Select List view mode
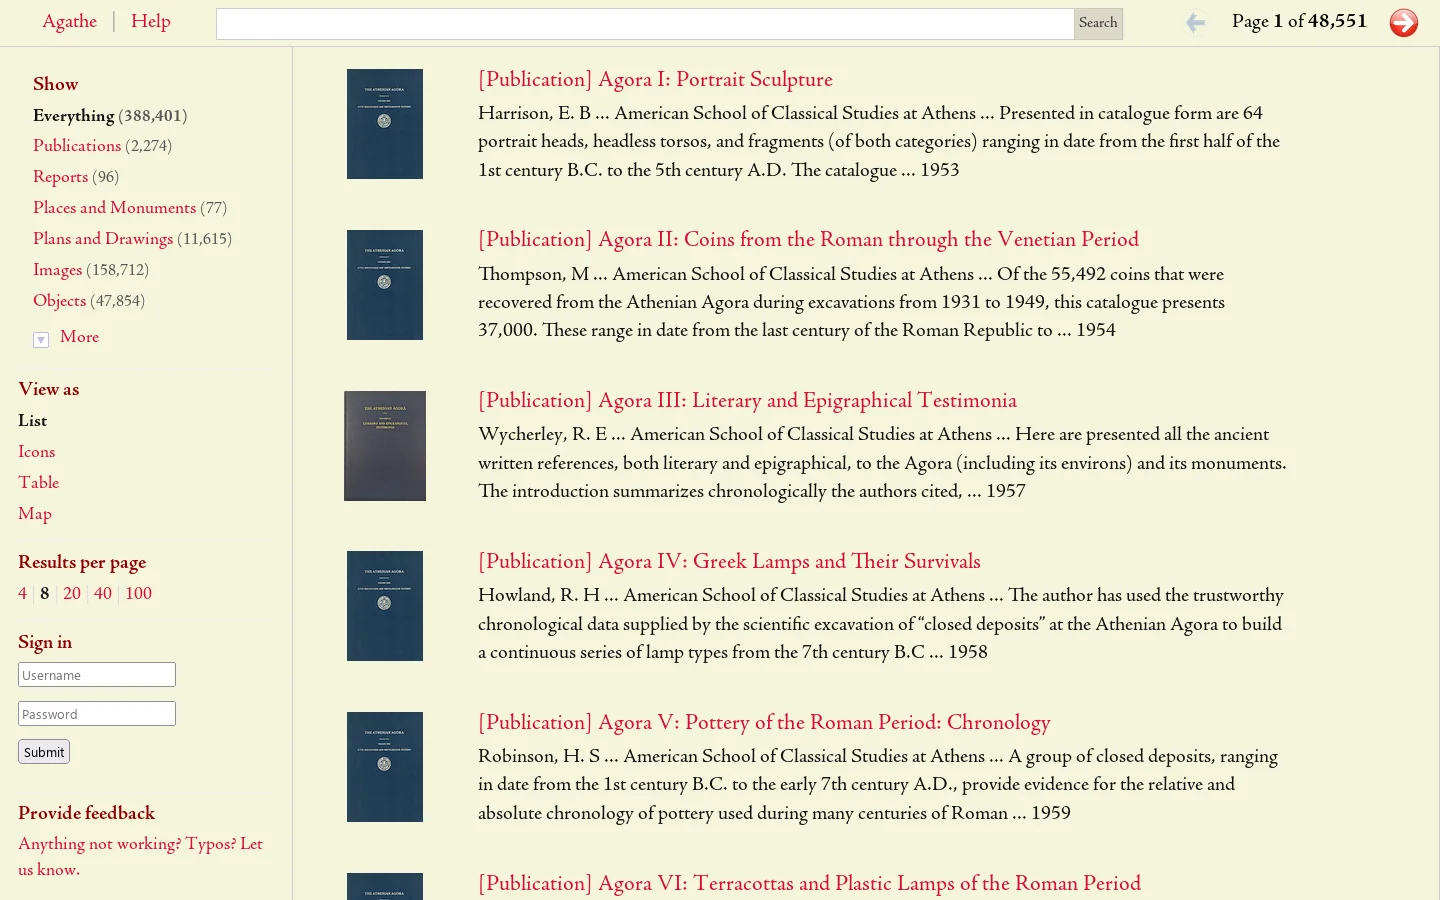 click(32, 421)
